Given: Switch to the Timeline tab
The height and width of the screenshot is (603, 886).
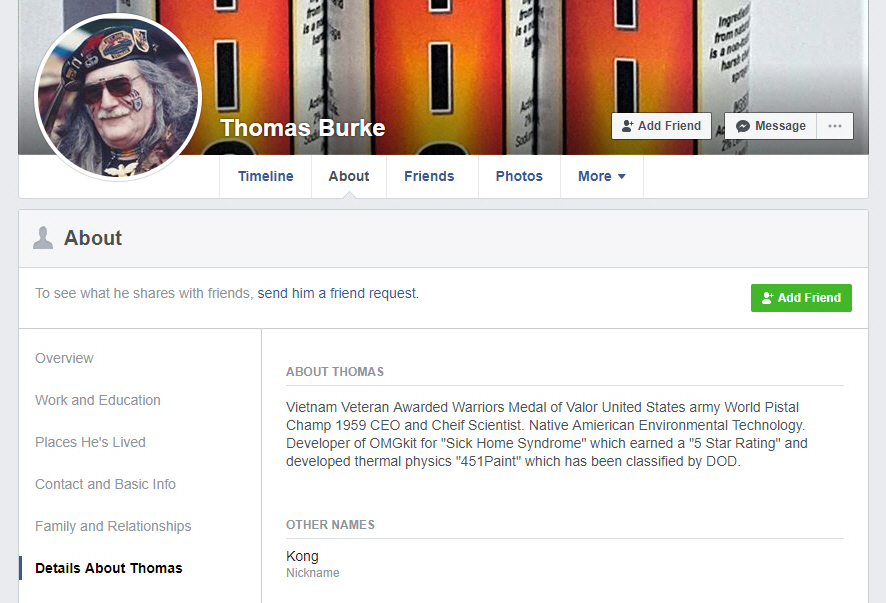Looking at the screenshot, I should pos(266,176).
